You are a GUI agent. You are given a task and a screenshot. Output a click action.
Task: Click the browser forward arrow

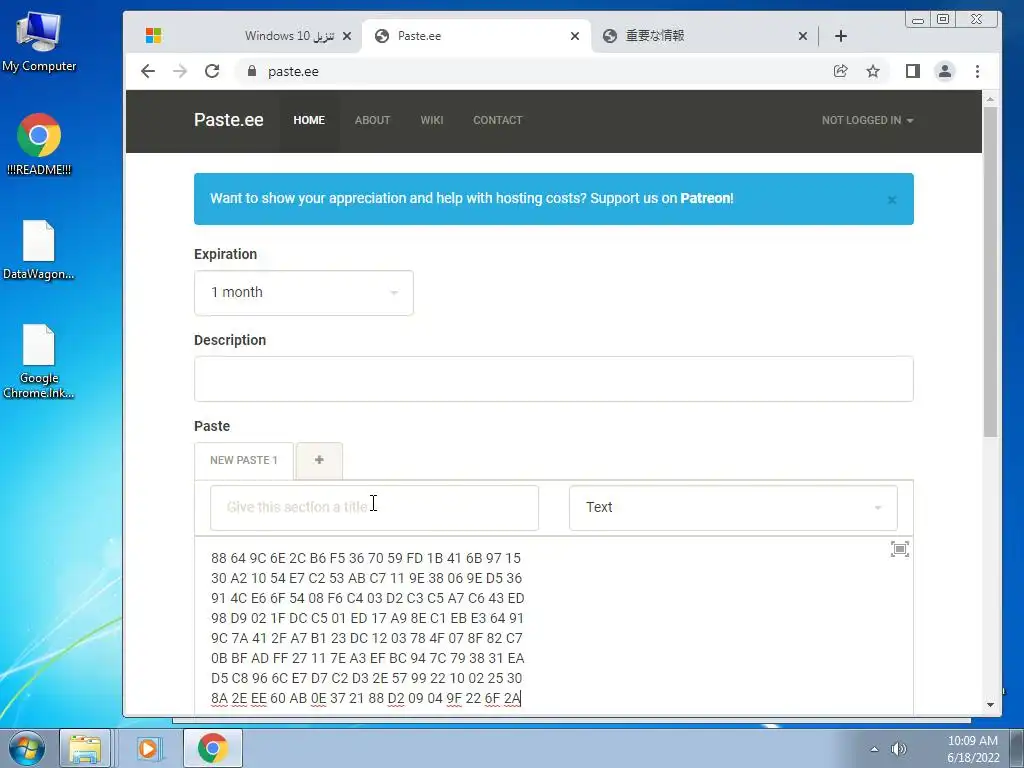pos(180,71)
